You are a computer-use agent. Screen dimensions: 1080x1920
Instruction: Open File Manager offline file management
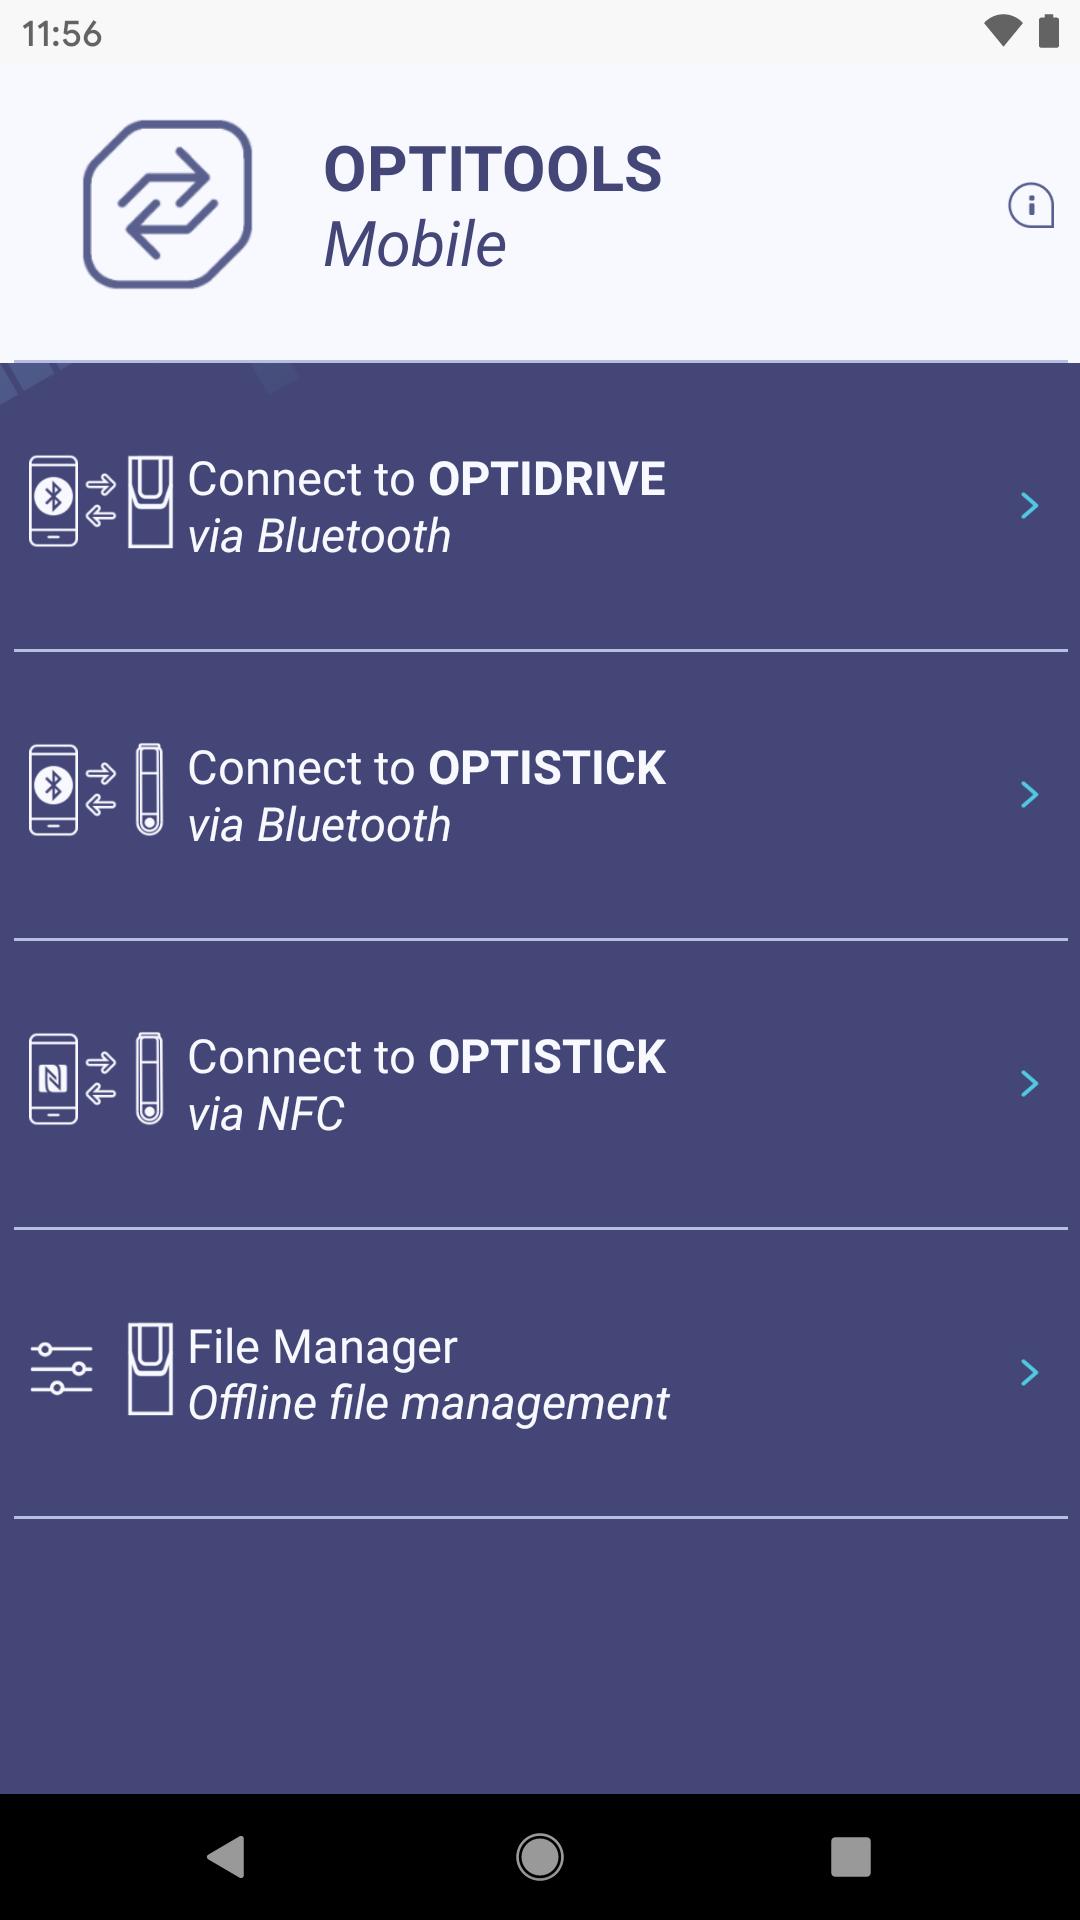(x=428, y=1374)
